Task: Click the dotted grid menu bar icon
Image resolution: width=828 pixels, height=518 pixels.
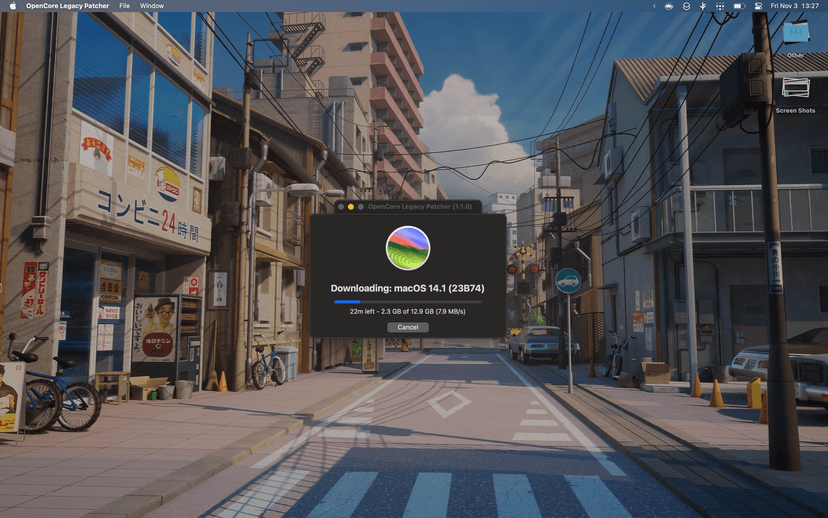Action: [720, 6]
